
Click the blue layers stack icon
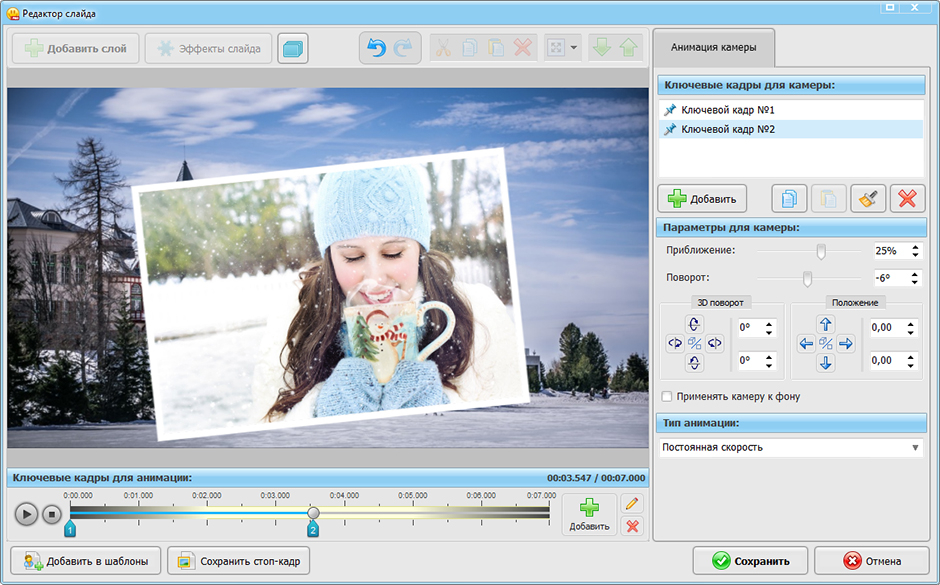pyautogui.click(x=293, y=49)
